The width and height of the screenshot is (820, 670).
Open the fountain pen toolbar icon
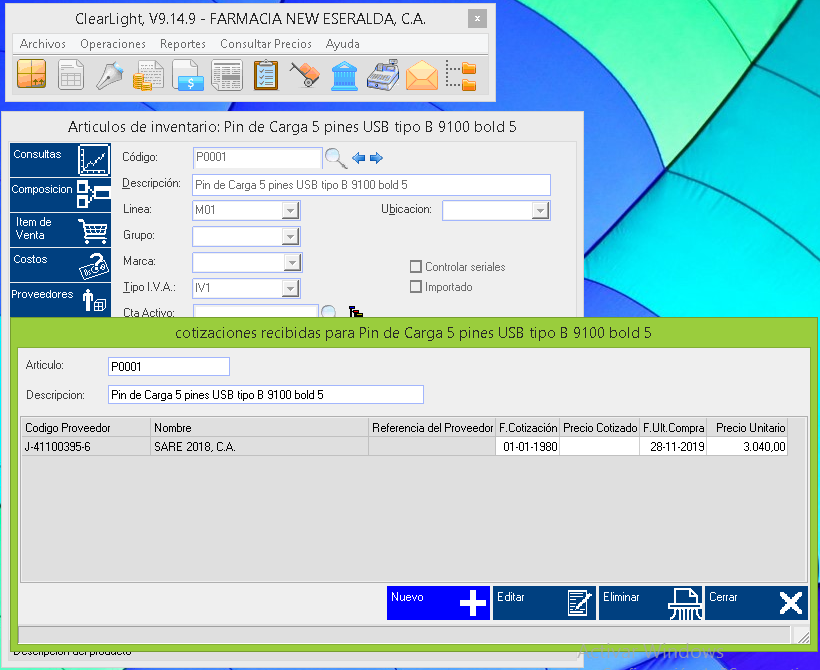click(109, 75)
